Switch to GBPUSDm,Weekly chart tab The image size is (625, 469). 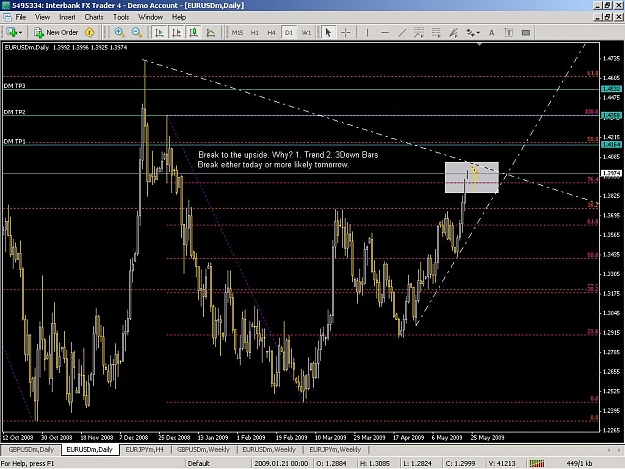coord(203,449)
